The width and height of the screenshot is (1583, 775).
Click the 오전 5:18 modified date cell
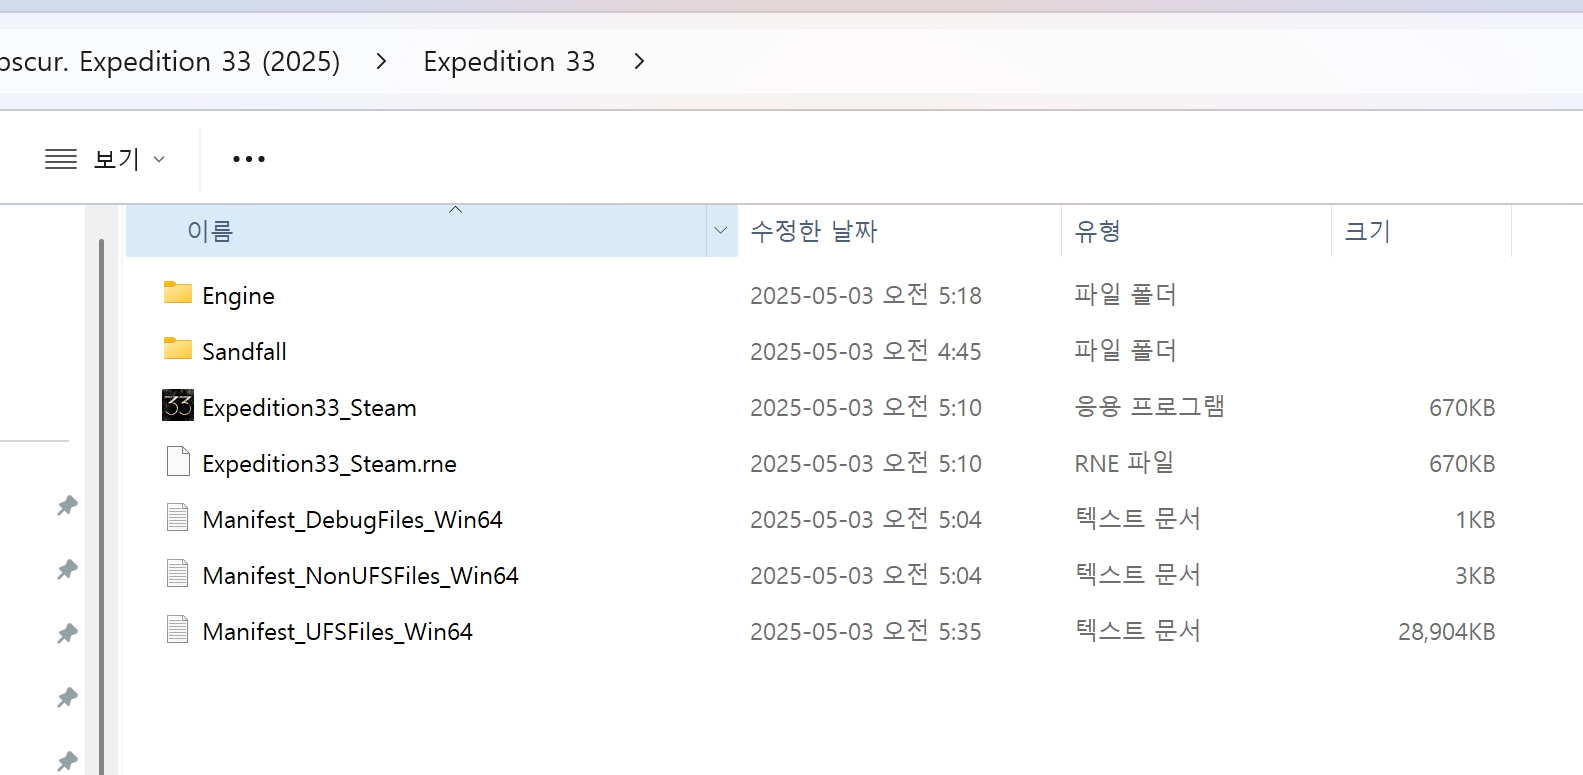pos(866,296)
